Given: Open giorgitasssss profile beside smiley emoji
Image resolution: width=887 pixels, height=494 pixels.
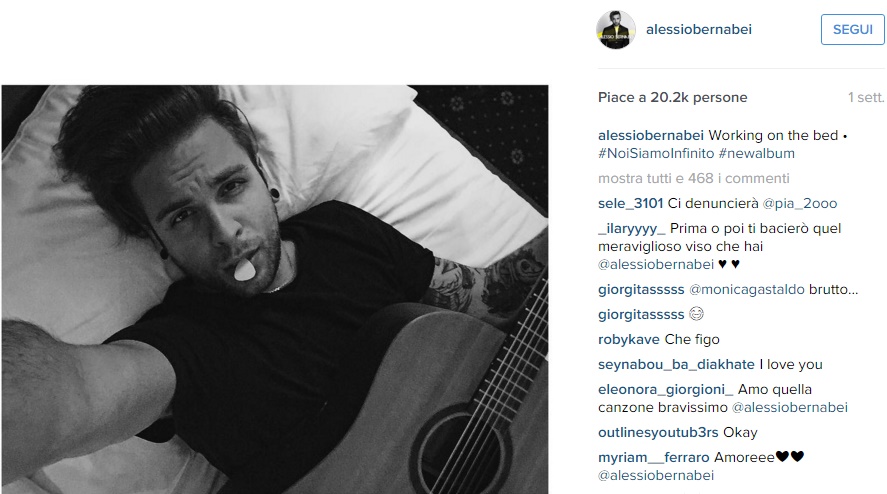Looking at the screenshot, I should pos(641,315).
